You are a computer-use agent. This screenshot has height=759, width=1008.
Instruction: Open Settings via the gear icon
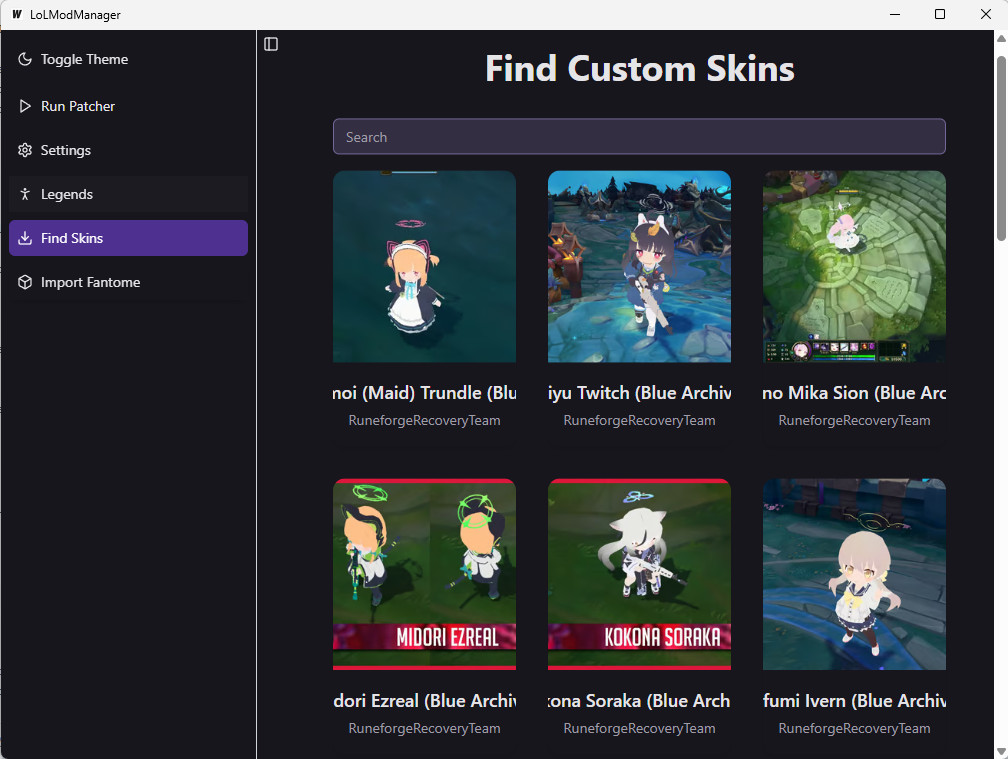tap(23, 150)
